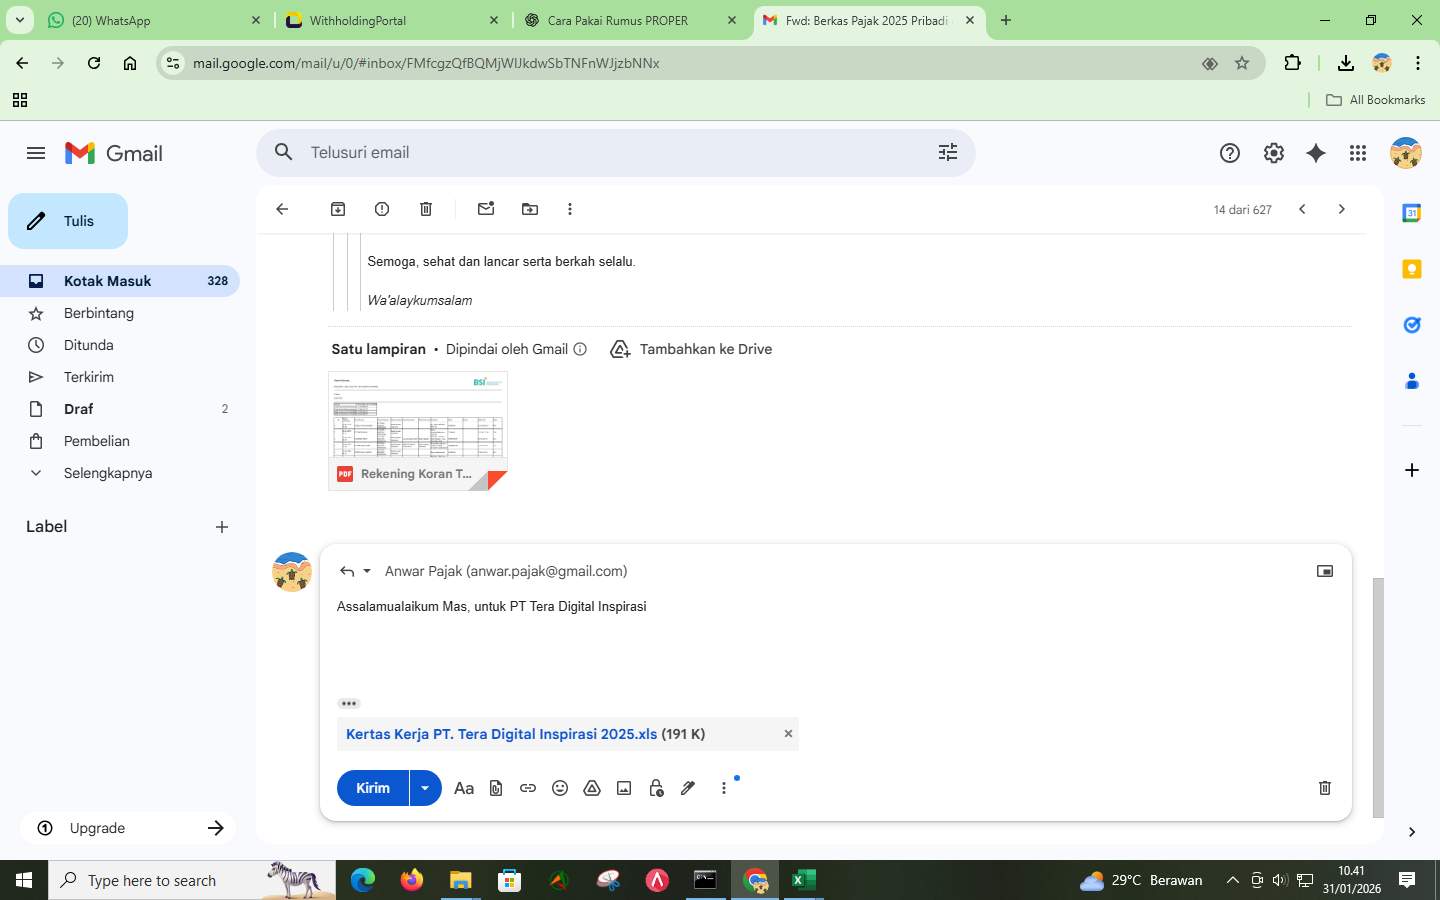Expand Selengkapnya in the sidebar
The image size is (1440, 900).
click(x=108, y=472)
